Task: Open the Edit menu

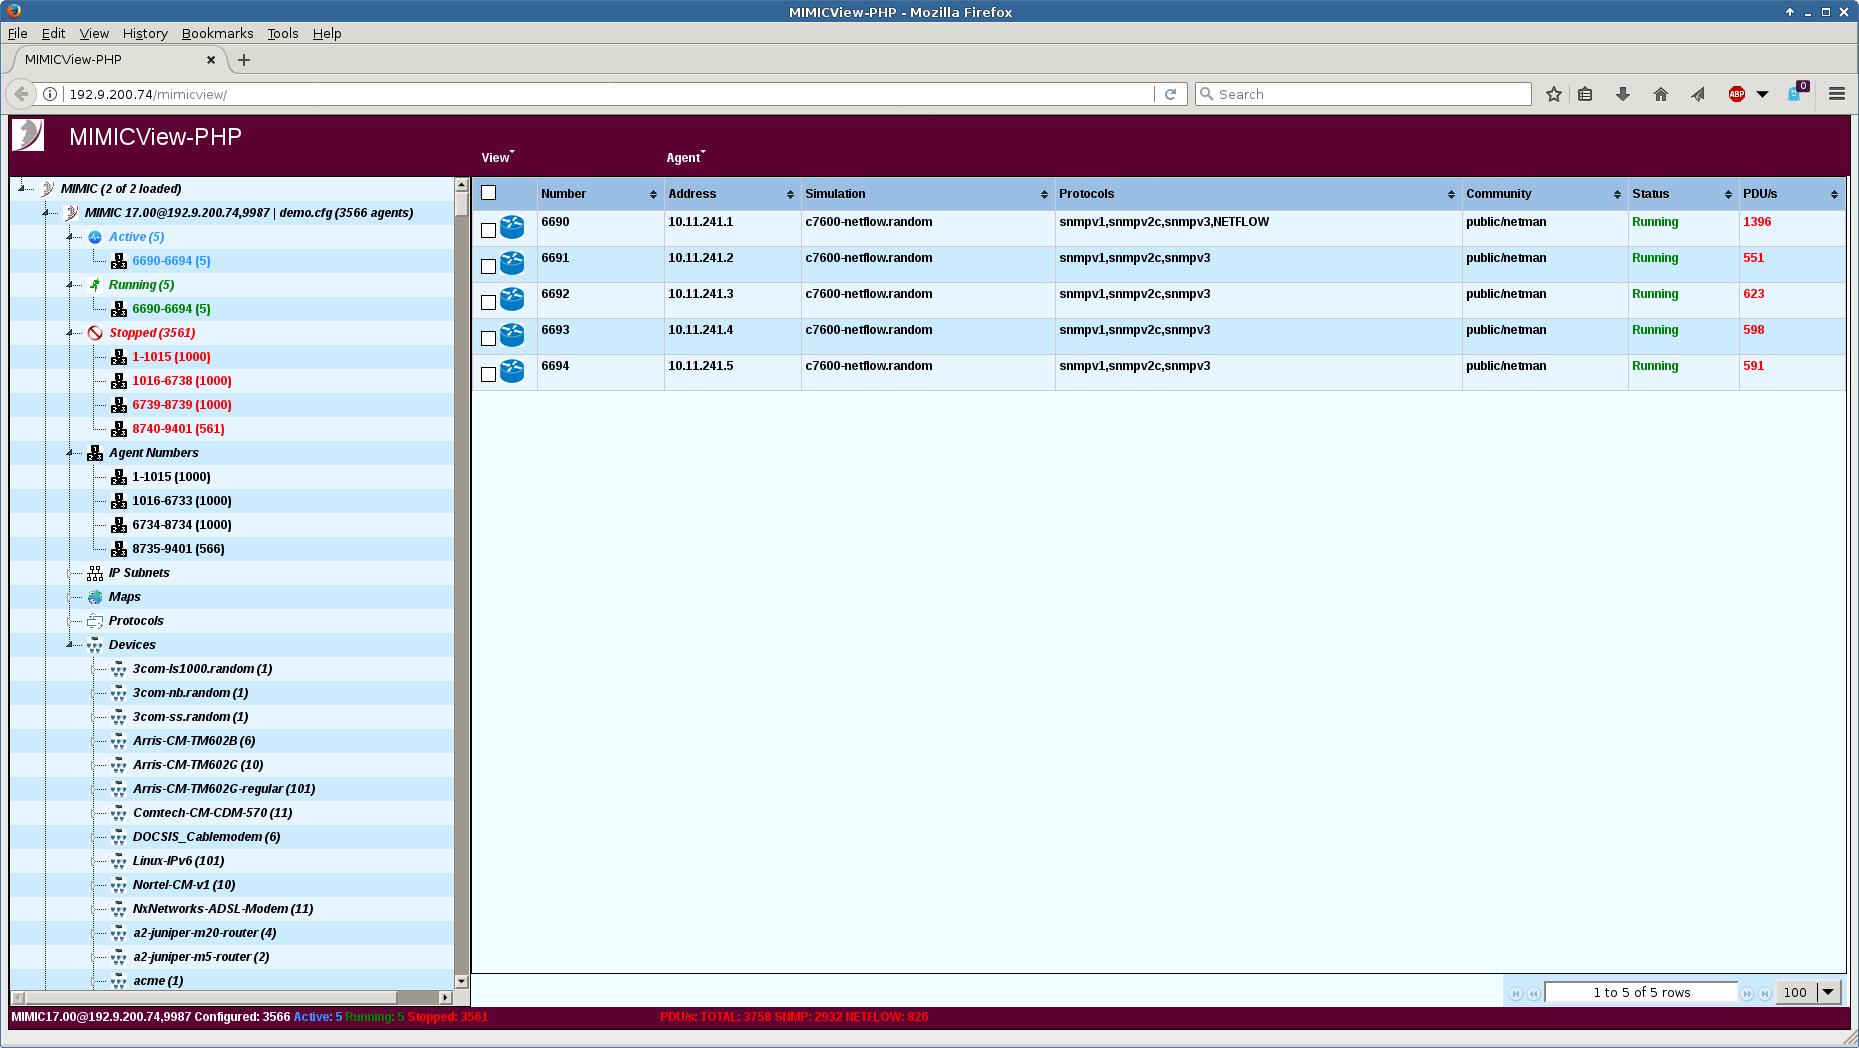Action: click(53, 33)
